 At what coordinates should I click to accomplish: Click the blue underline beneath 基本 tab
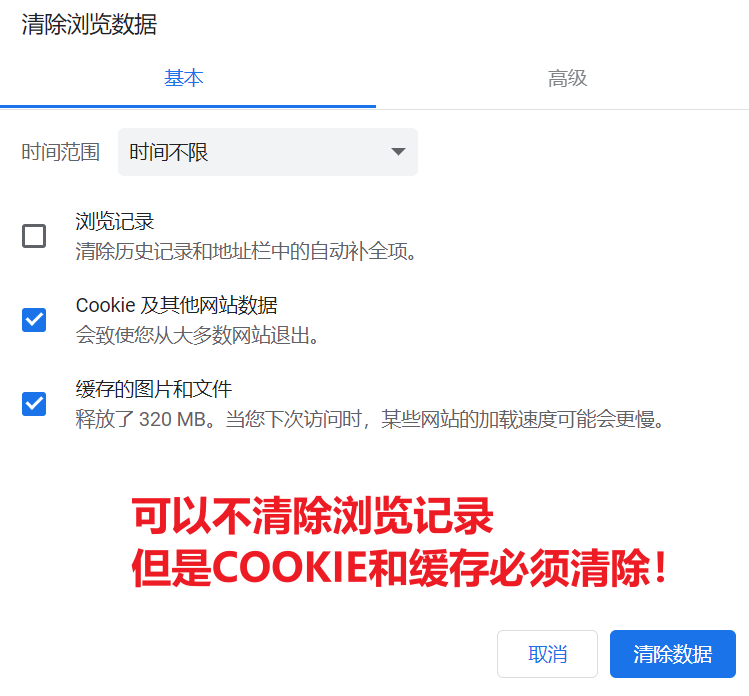pos(188,106)
